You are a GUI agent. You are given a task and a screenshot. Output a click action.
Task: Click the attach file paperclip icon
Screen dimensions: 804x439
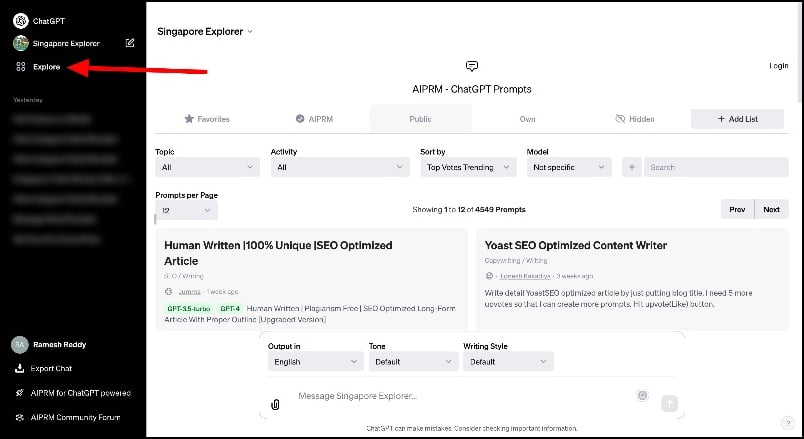click(275, 405)
